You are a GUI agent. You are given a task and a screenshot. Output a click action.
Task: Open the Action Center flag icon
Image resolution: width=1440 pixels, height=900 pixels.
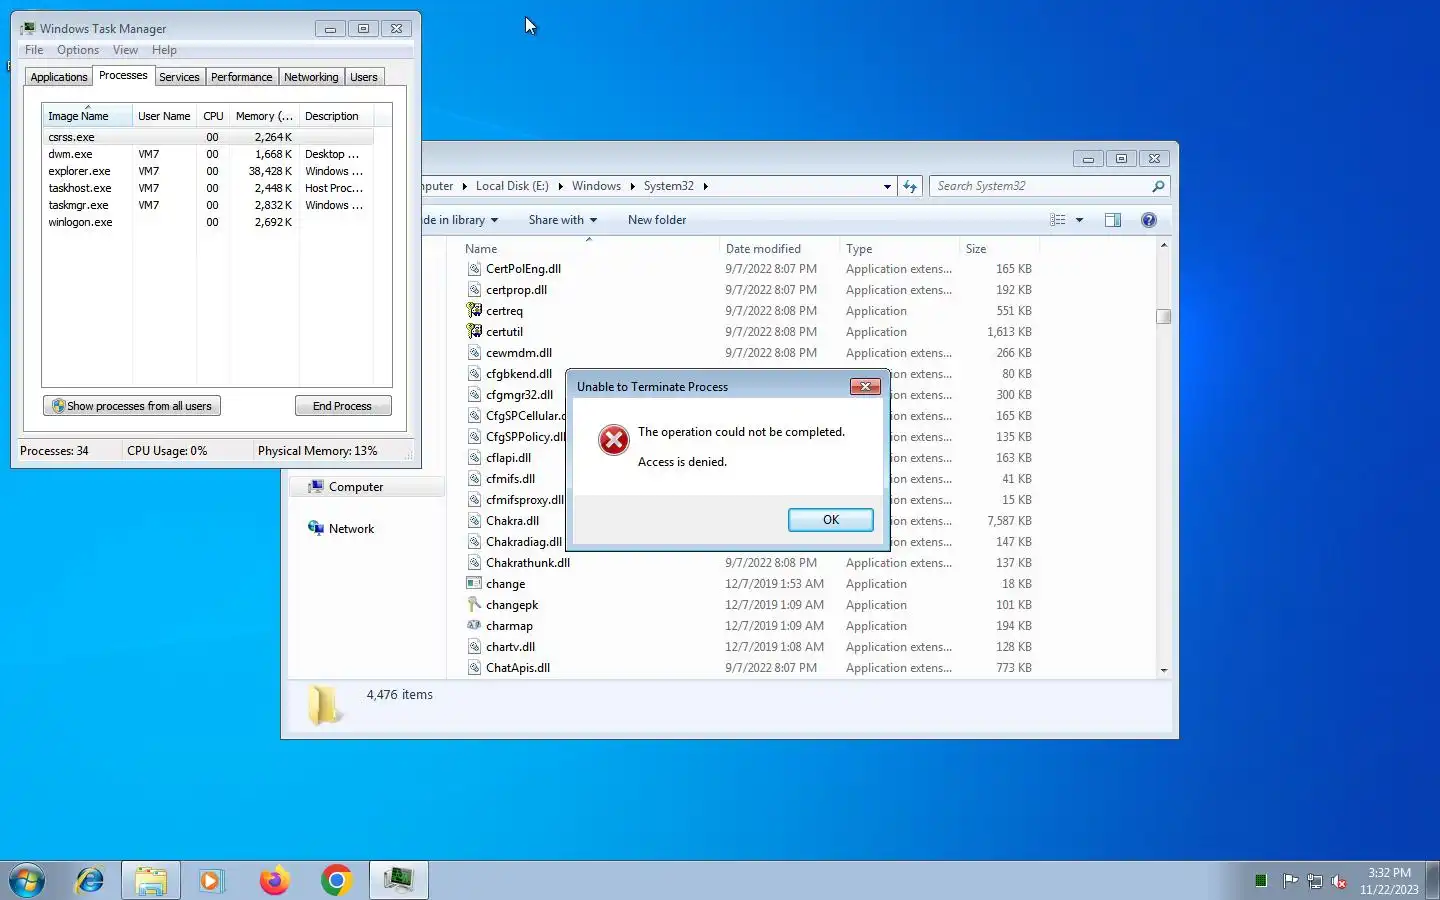pyautogui.click(x=1290, y=881)
